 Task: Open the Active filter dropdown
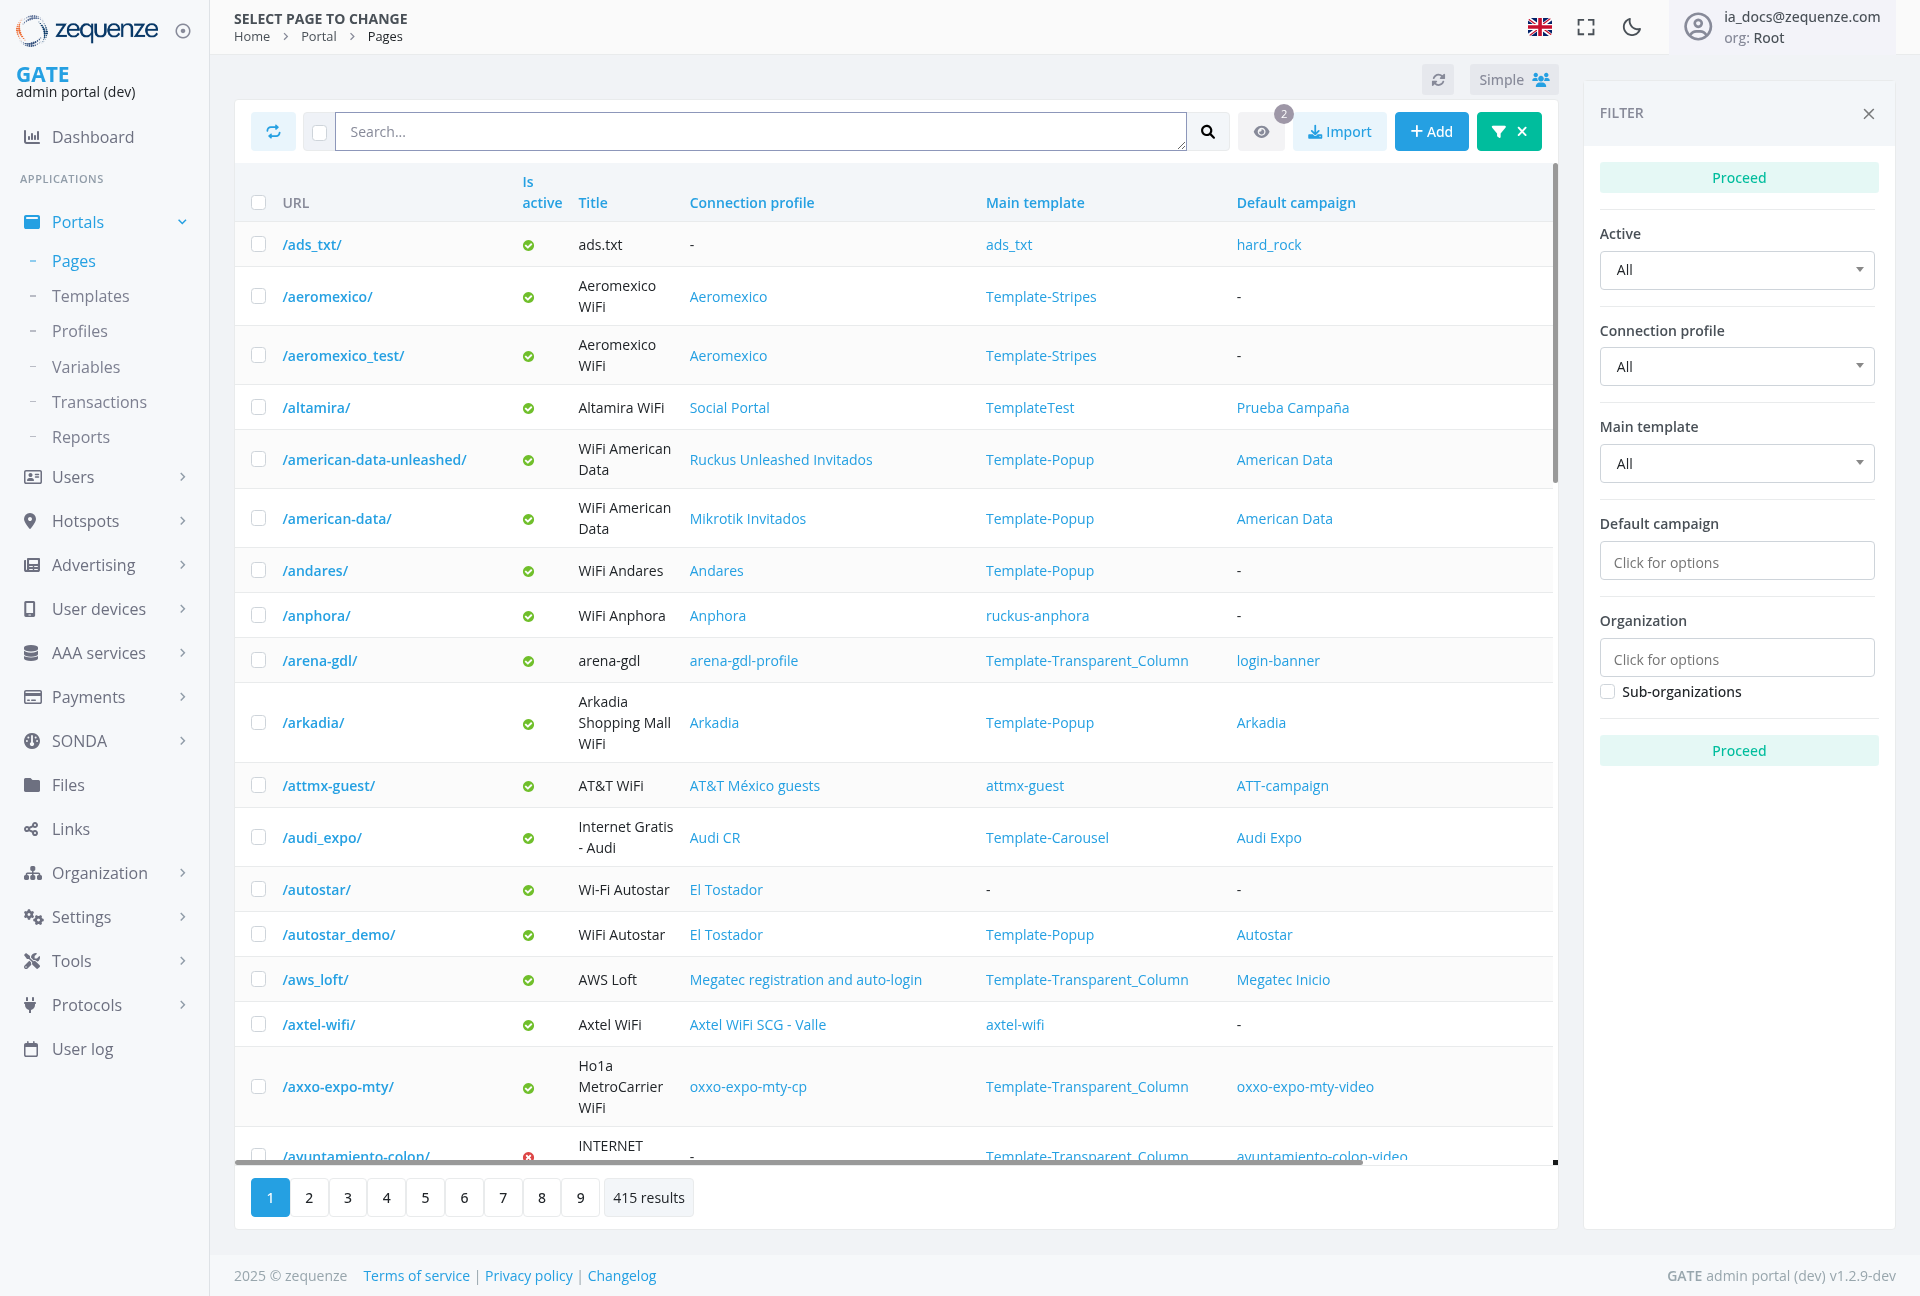click(1737, 270)
